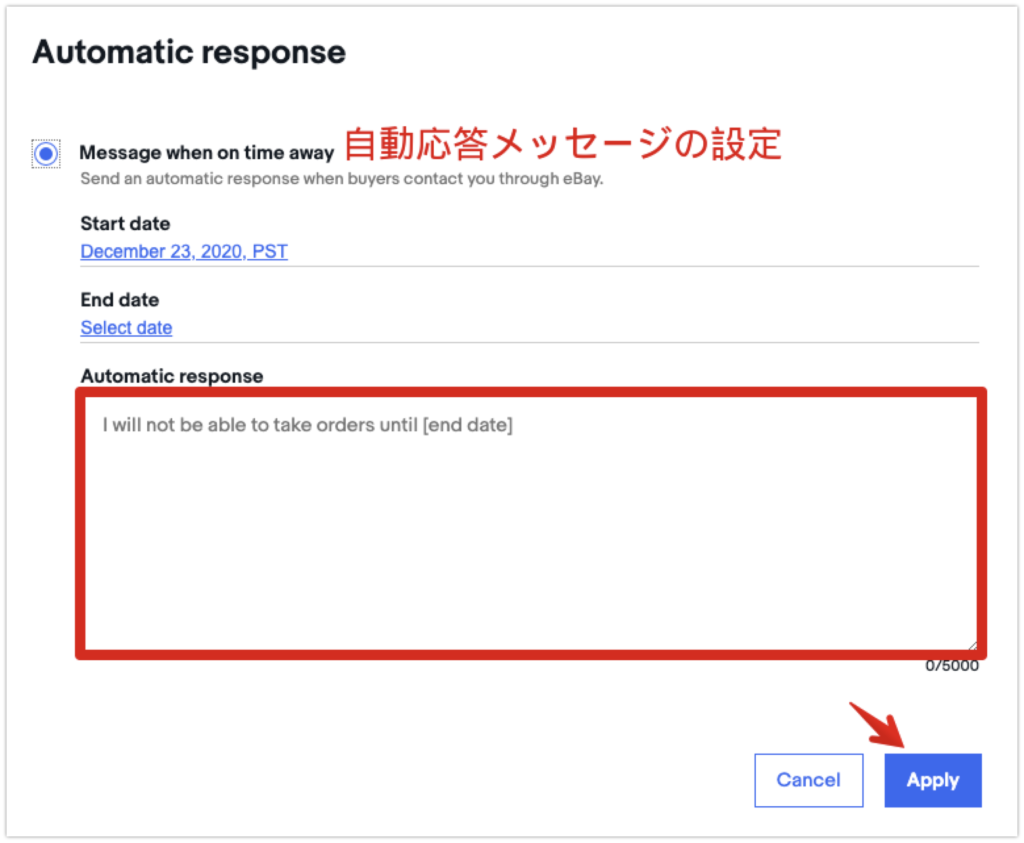The image size is (1024, 843).
Task: Click the 'End date' section label
Action: 119,299
